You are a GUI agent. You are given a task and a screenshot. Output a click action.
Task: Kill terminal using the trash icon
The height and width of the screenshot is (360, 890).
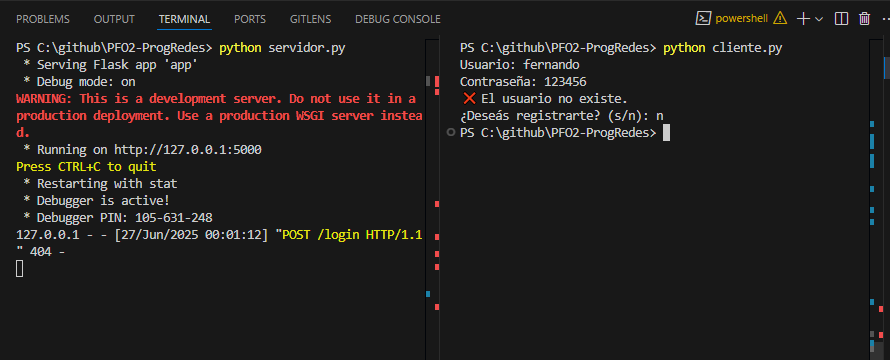click(864, 19)
